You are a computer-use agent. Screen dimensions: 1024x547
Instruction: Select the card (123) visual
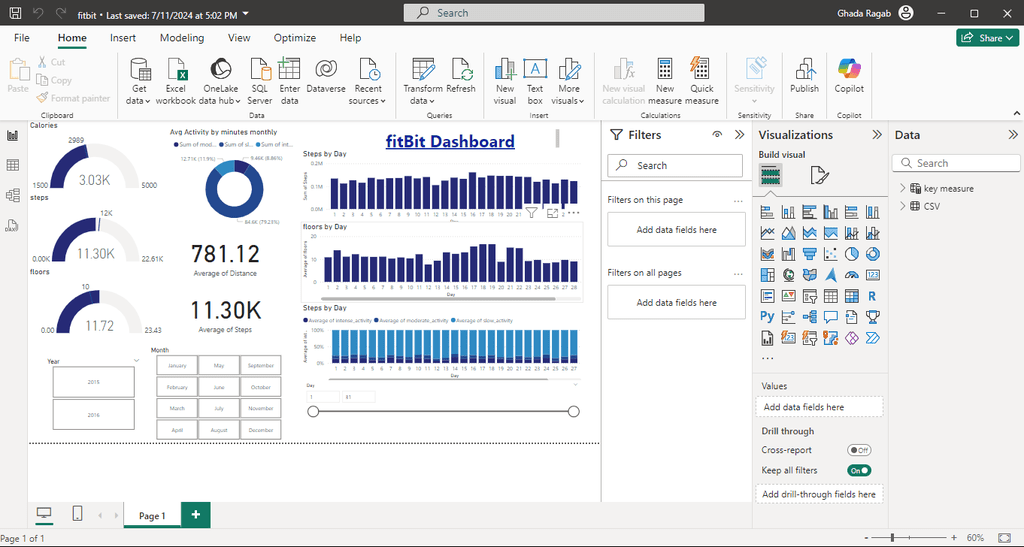(872, 275)
